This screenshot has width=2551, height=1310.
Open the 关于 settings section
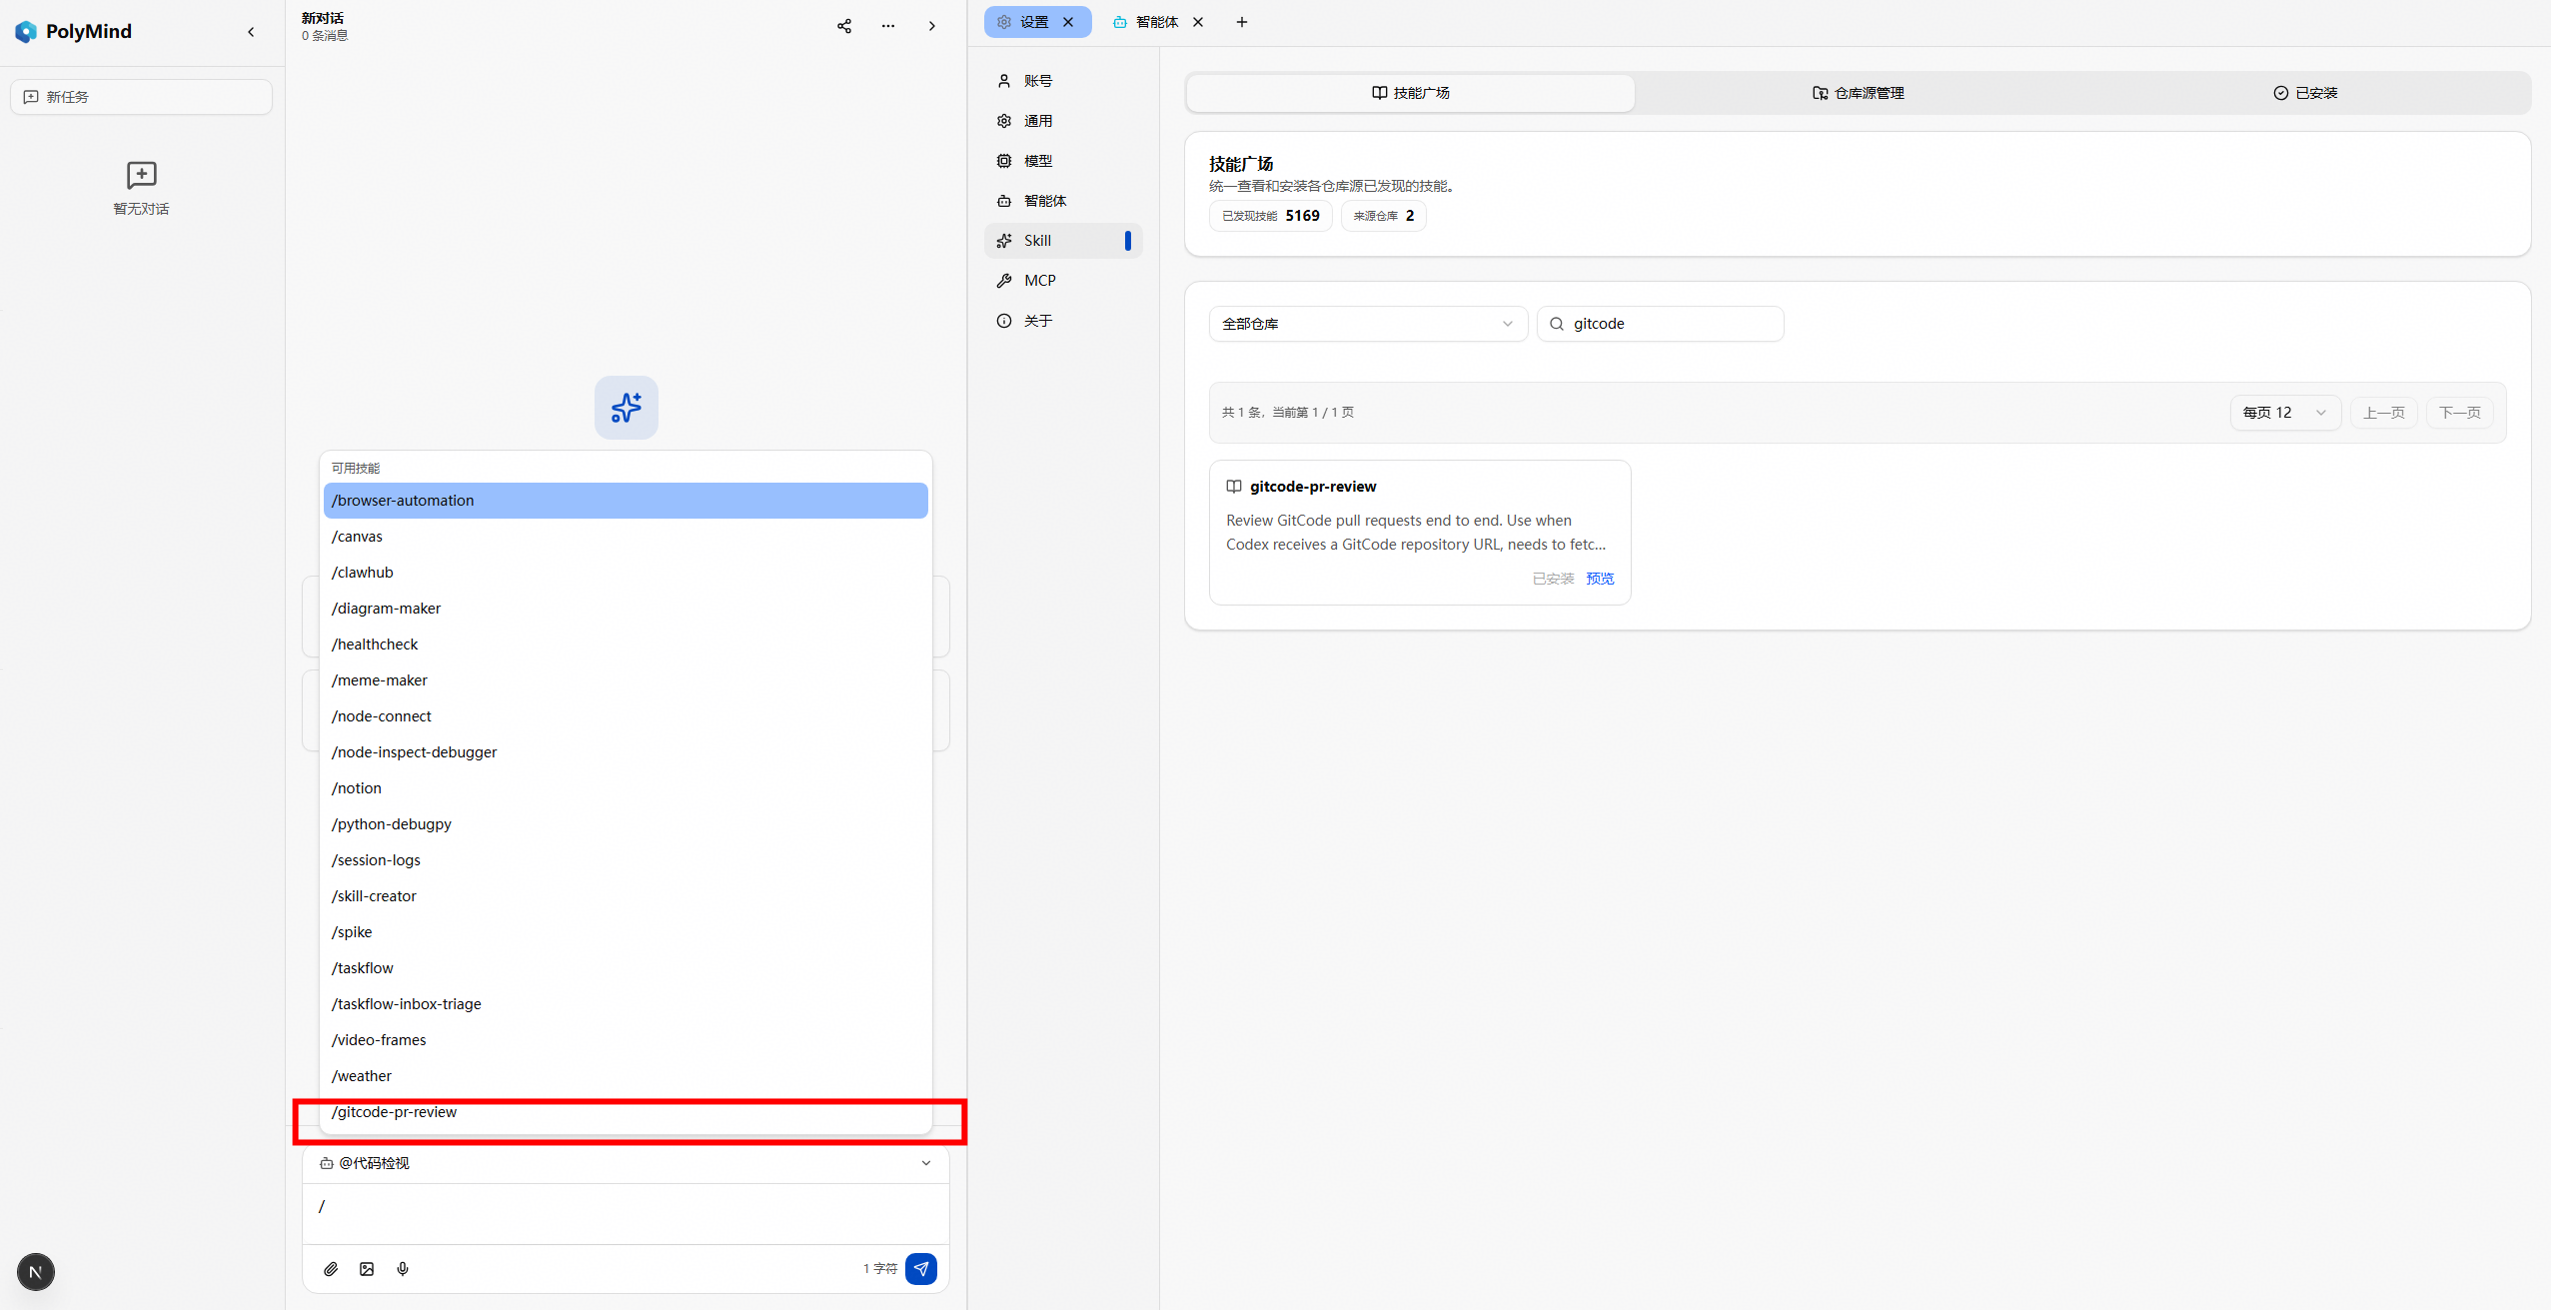click(x=1063, y=321)
